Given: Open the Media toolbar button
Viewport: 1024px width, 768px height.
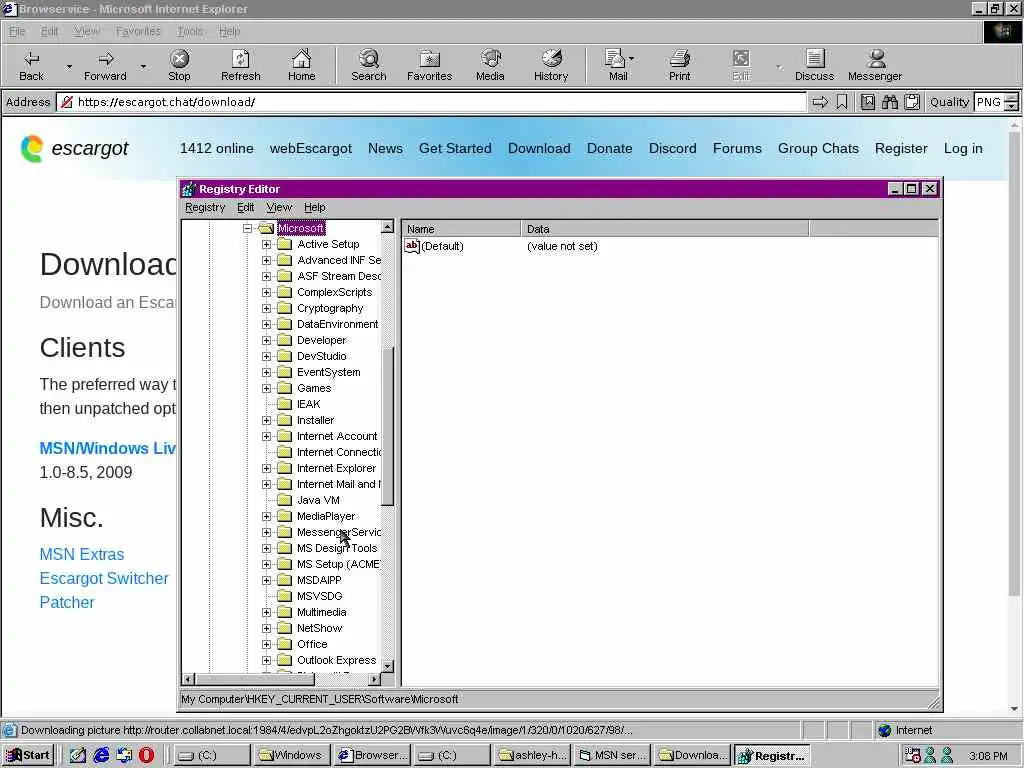Looking at the screenshot, I should pyautogui.click(x=490, y=65).
